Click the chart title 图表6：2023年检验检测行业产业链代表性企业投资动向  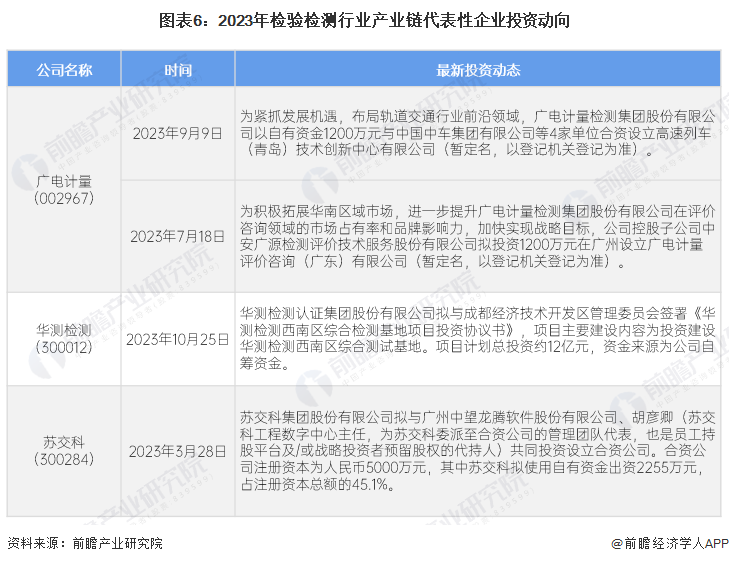pyautogui.click(x=364, y=20)
